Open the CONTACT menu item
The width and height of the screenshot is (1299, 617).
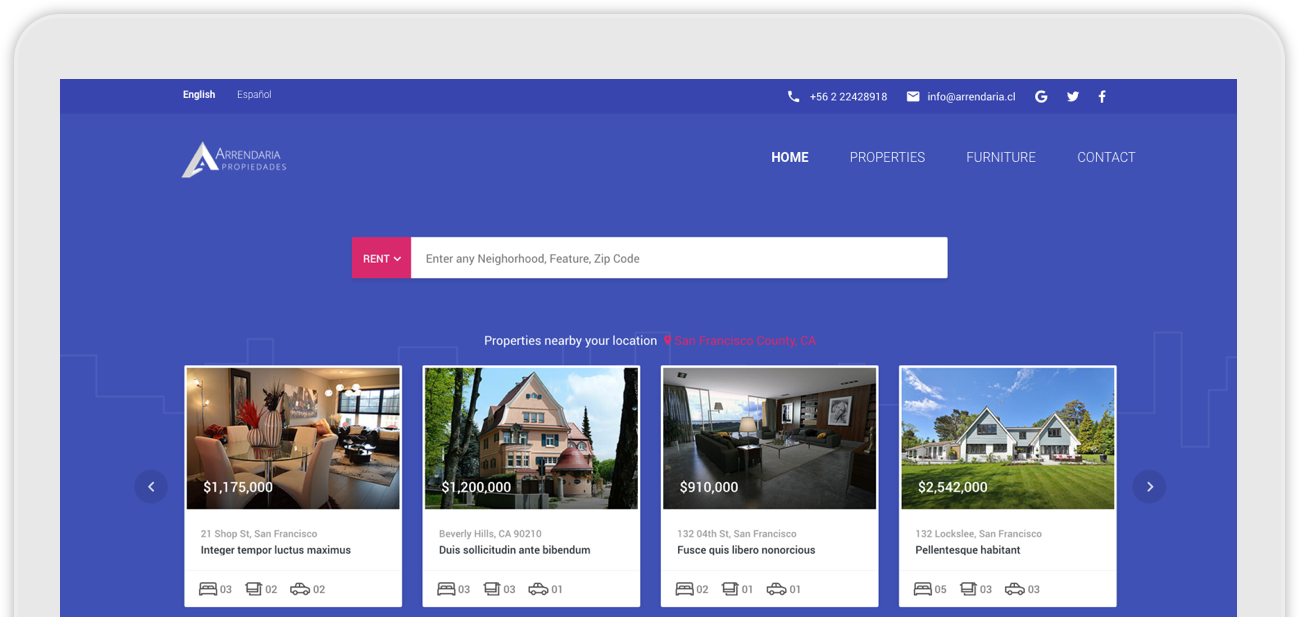point(1106,157)
